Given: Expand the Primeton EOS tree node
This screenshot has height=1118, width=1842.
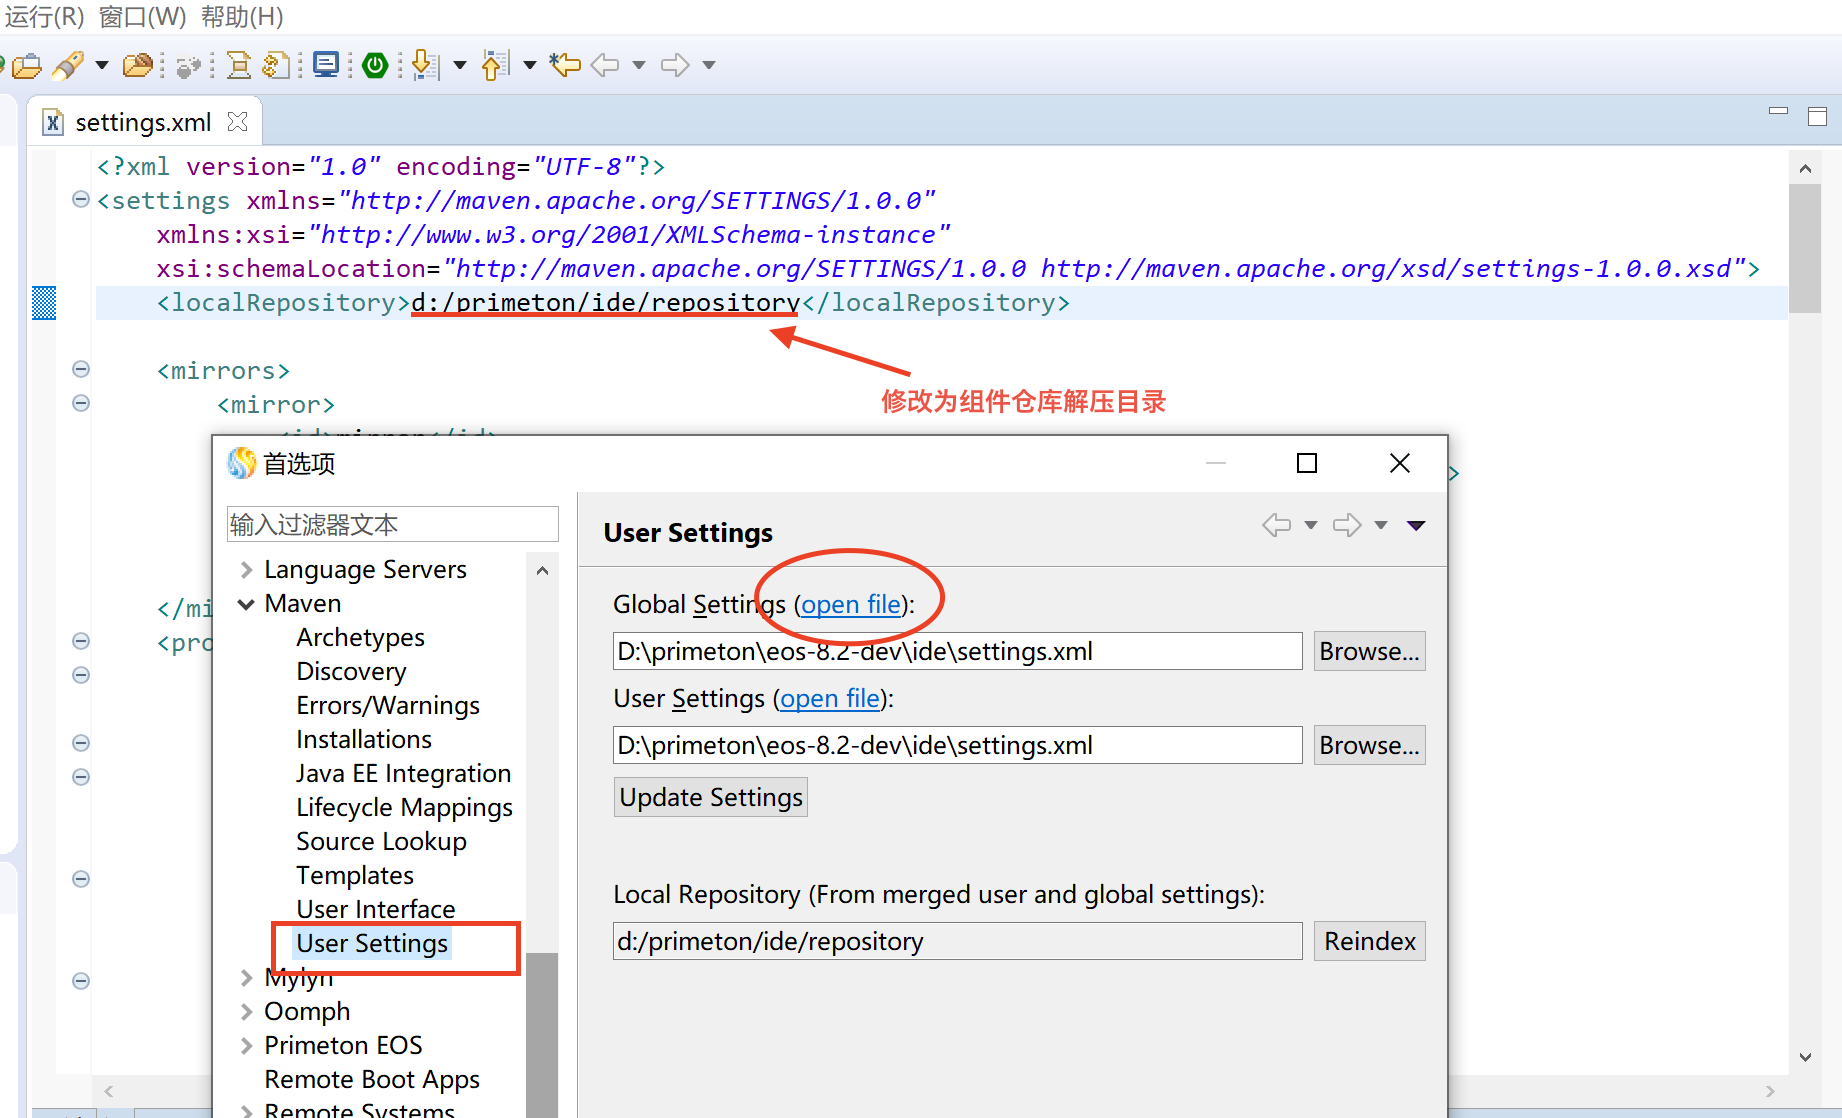Looking at the screenshot, I should coord(246,1046).
